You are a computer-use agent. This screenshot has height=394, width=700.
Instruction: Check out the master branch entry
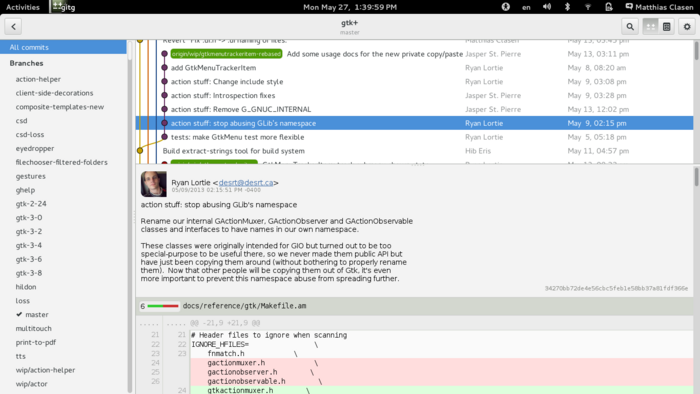[x=37, y=315]
